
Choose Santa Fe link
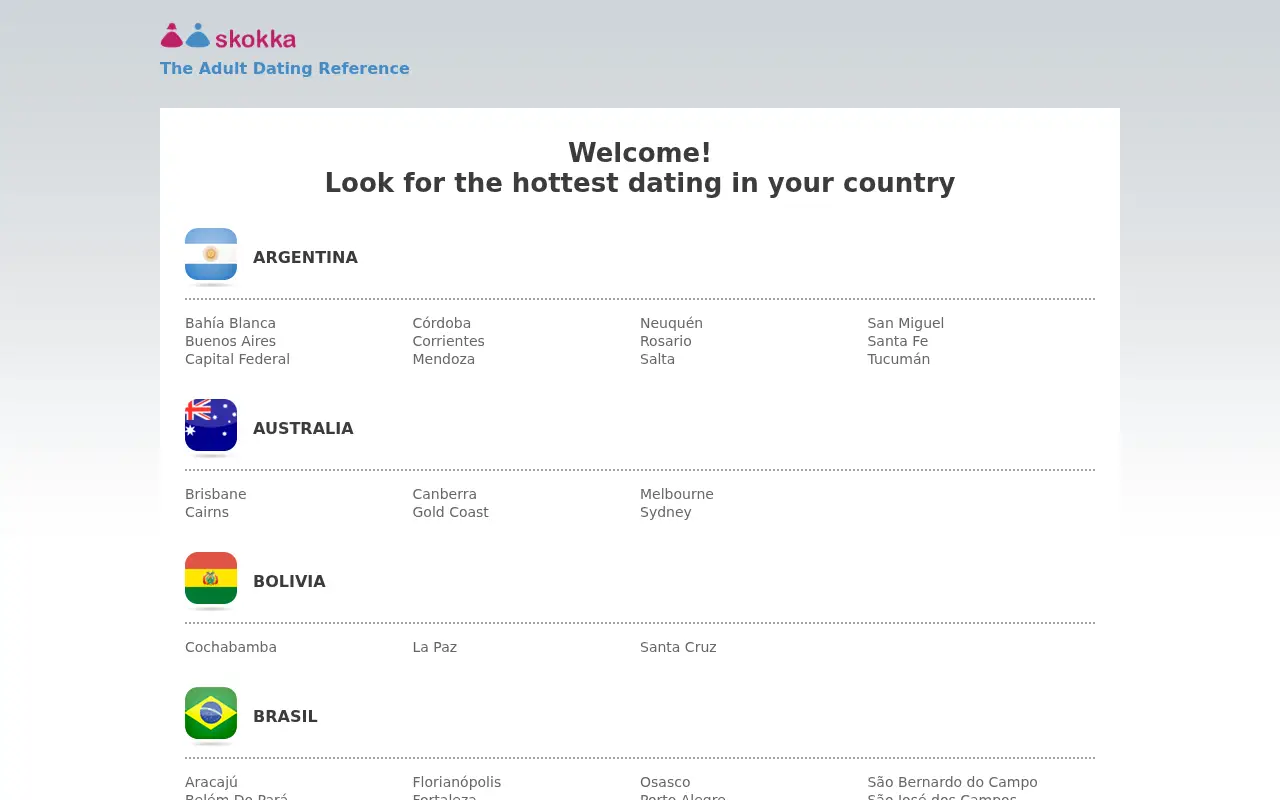tap(897, 341)
